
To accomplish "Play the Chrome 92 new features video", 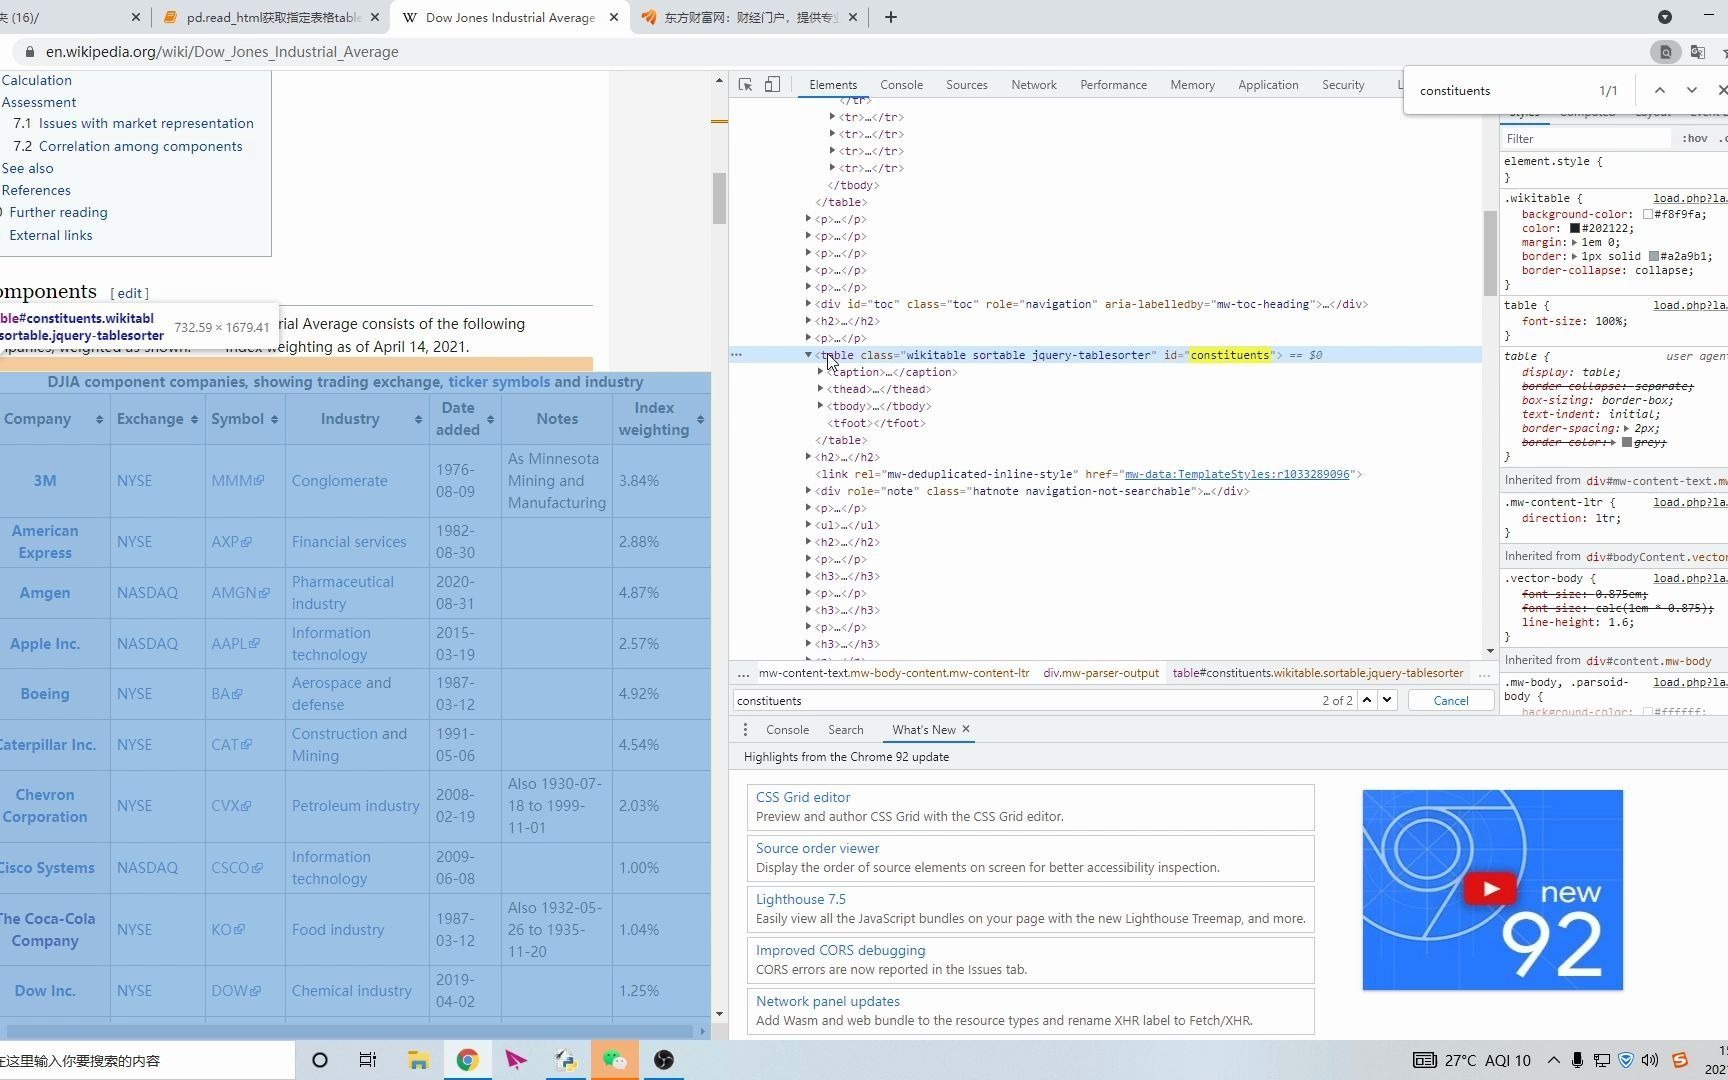I will (x=1490, y=889).
